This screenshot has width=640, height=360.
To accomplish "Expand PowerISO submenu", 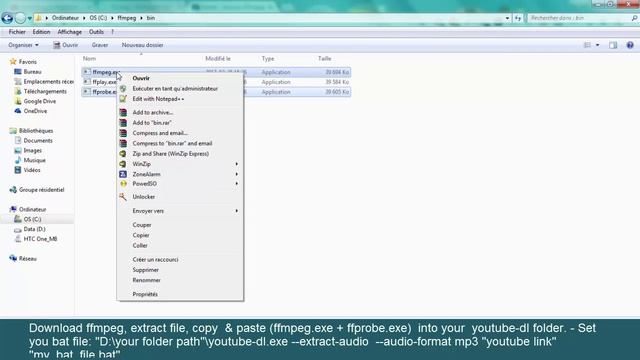I will pyautogui.click(x=180, y=184).
